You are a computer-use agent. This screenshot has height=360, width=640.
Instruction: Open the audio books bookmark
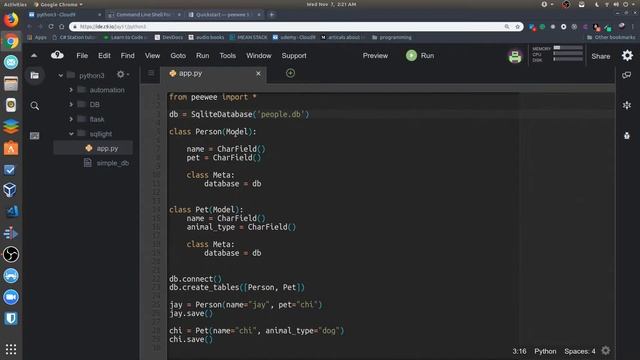[x=206, y=37]
